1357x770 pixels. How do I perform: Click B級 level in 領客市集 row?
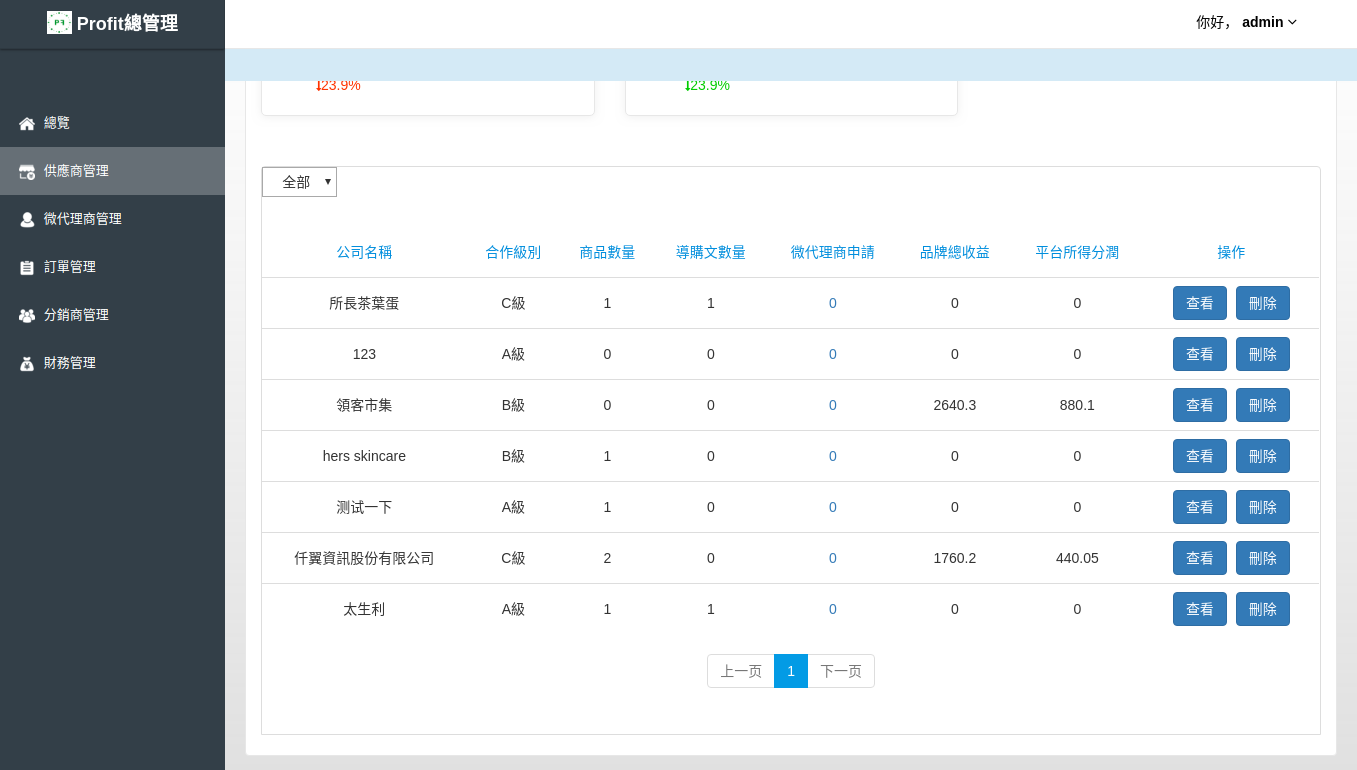click(513, 405)
